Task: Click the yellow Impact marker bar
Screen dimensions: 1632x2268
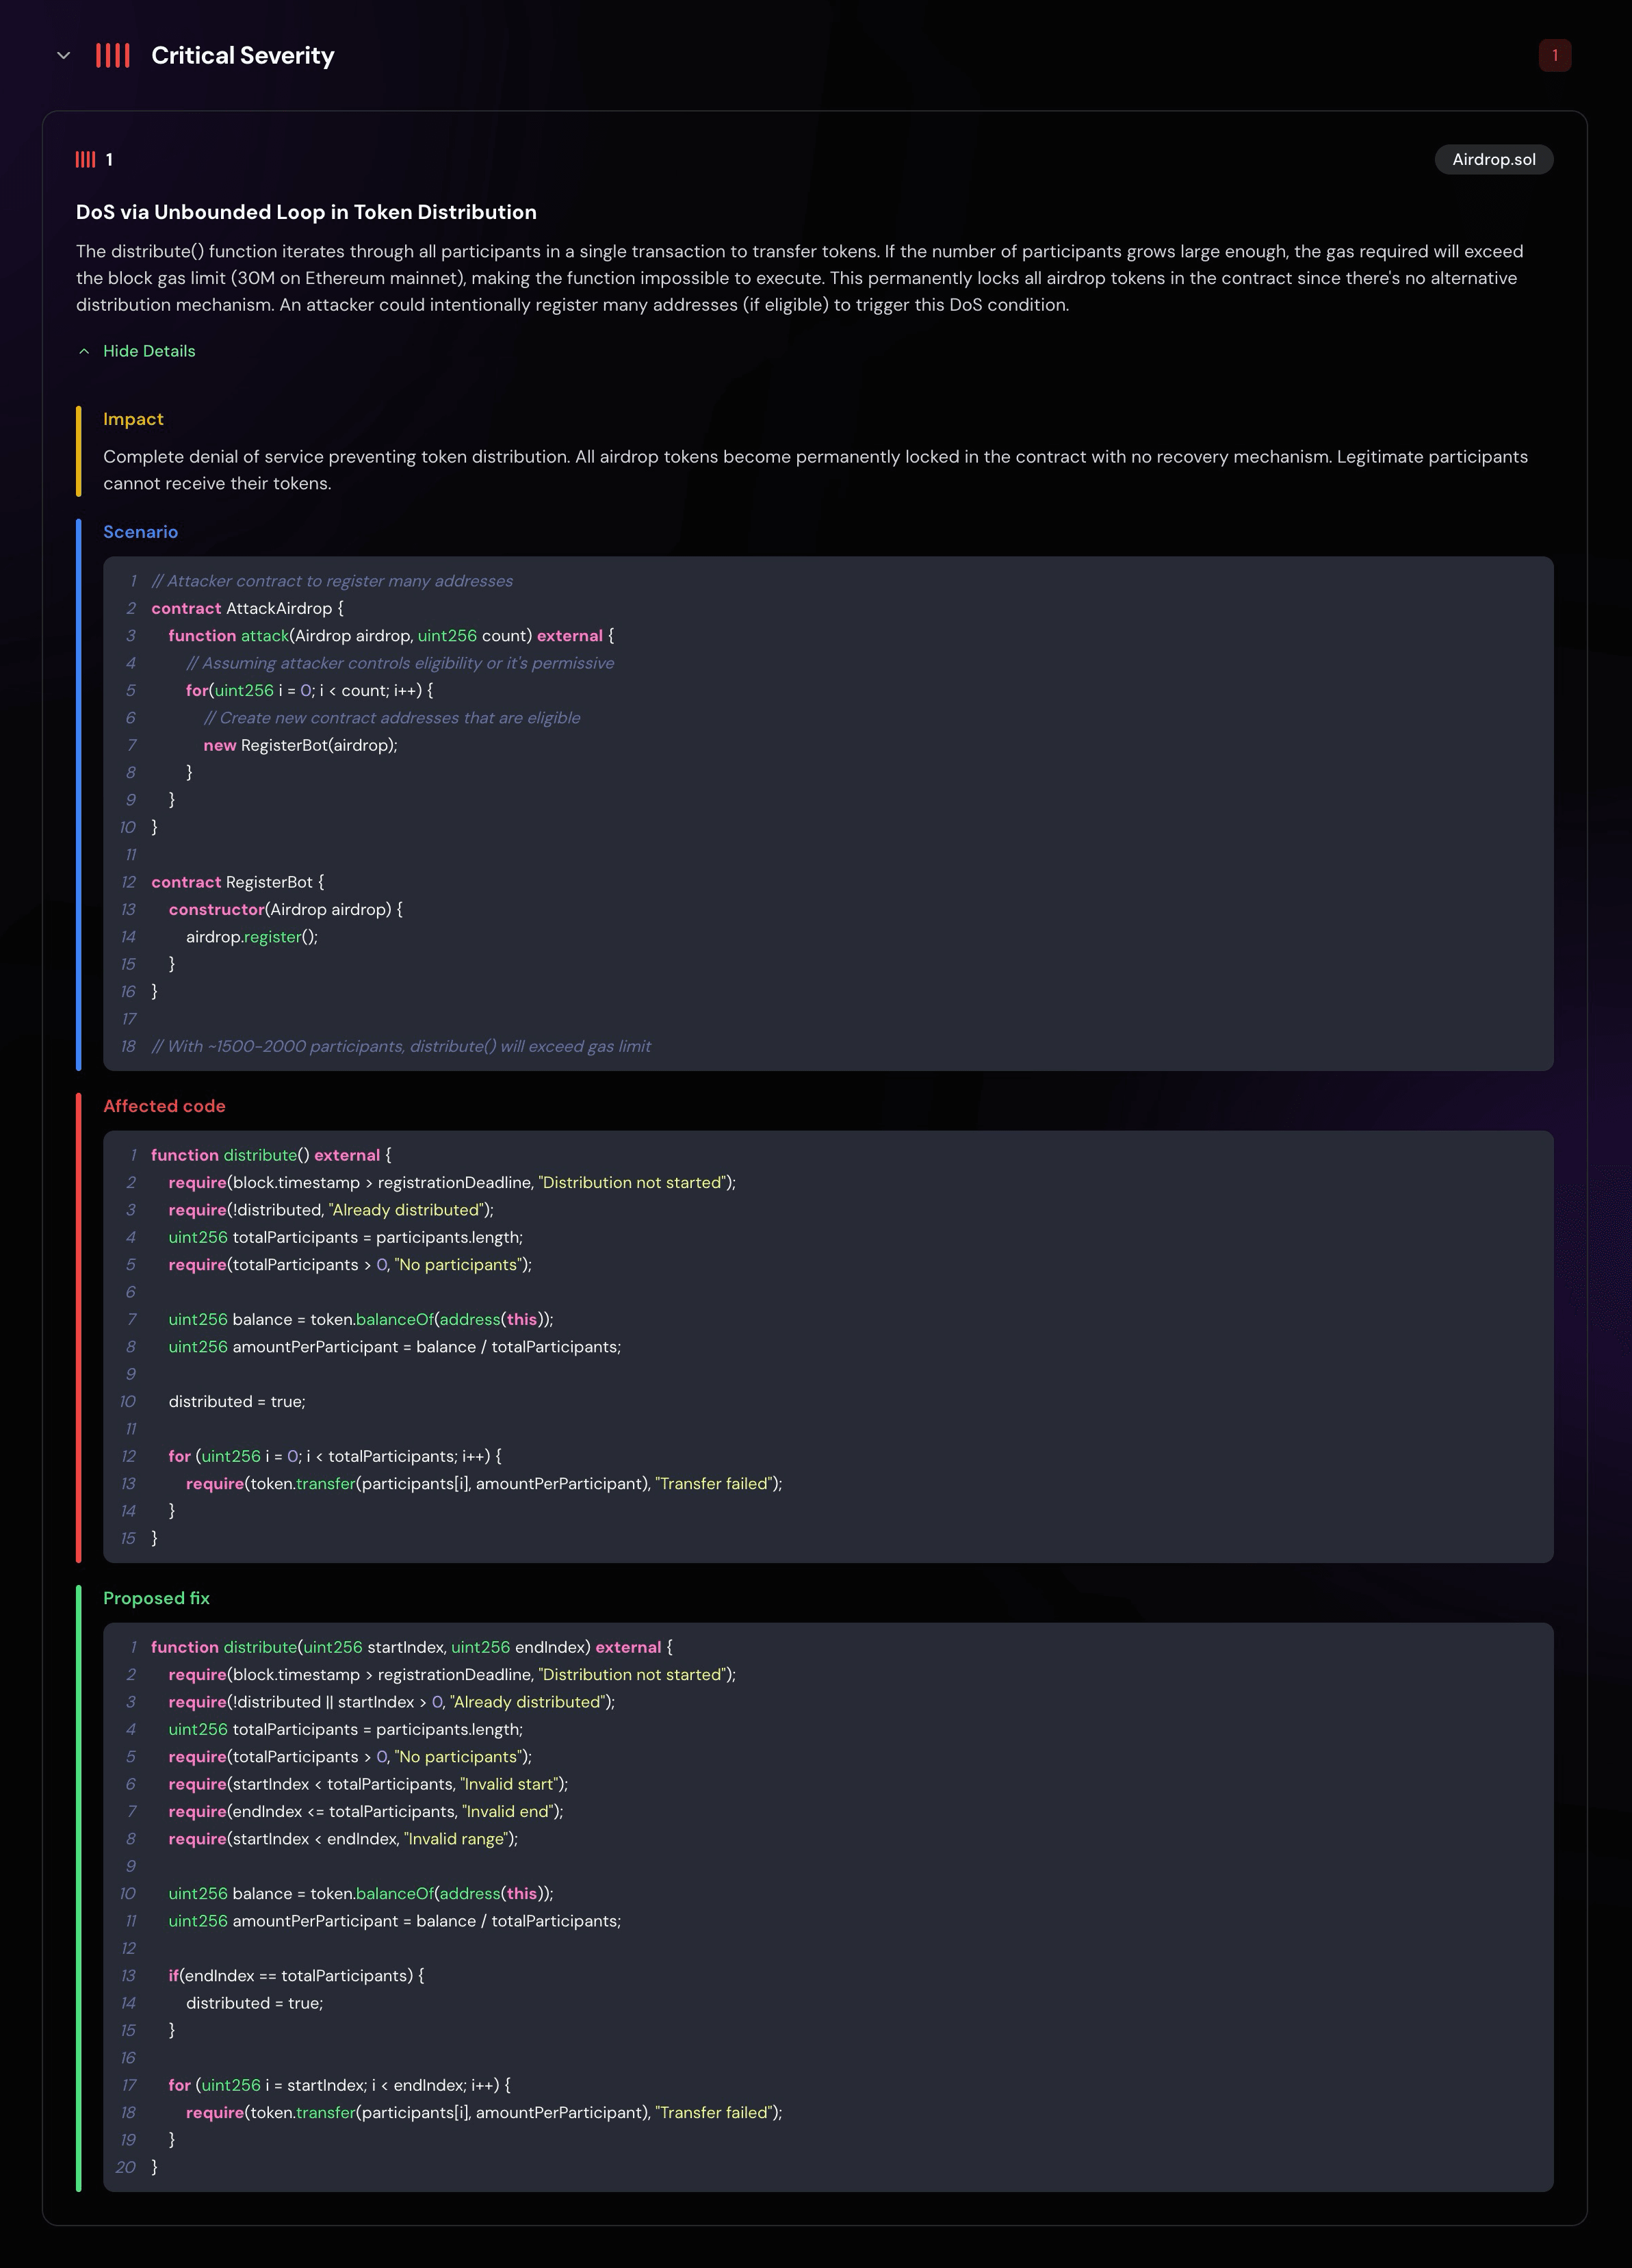Action: pos(79,451)
